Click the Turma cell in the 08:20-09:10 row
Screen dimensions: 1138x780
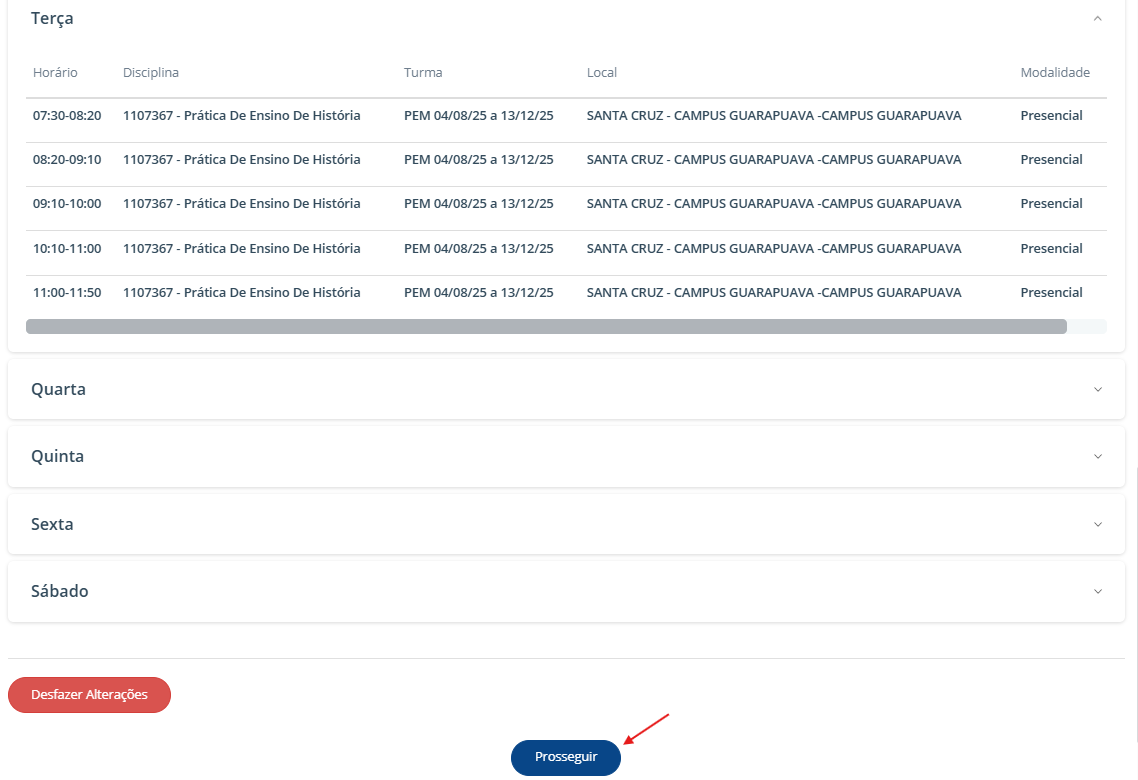(478, 160)
